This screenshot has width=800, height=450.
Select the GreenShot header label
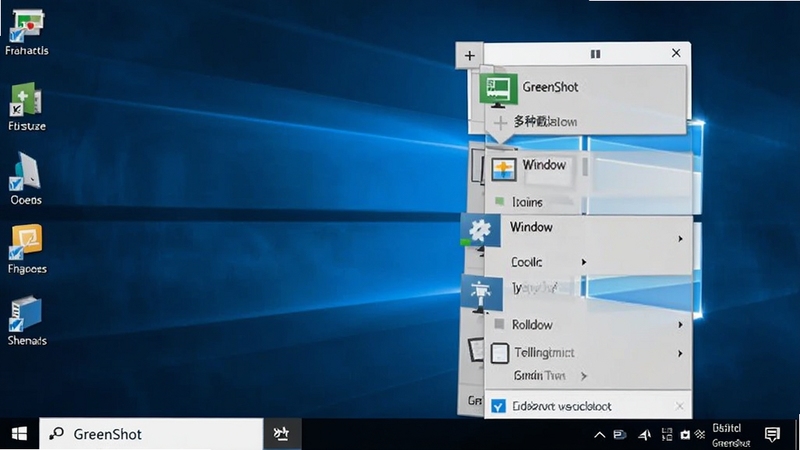coord(550,87)
